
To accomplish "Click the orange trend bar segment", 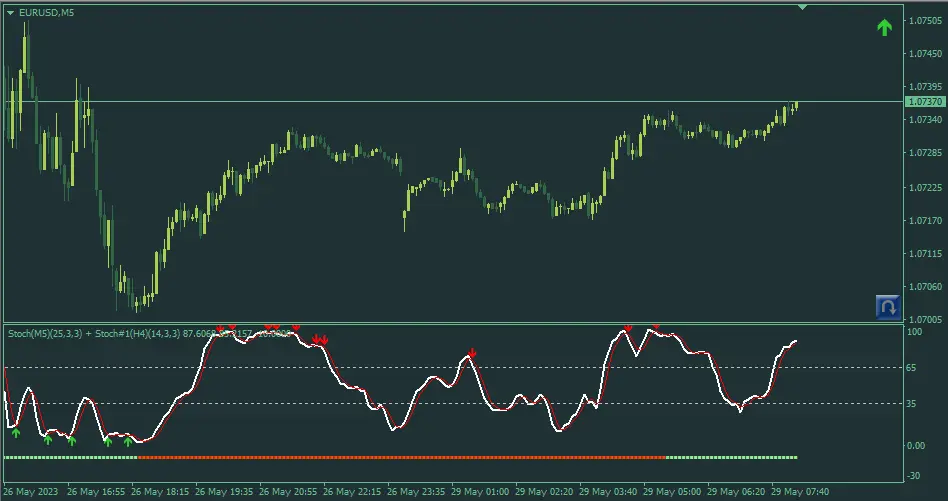I will [x=400, y=457].
